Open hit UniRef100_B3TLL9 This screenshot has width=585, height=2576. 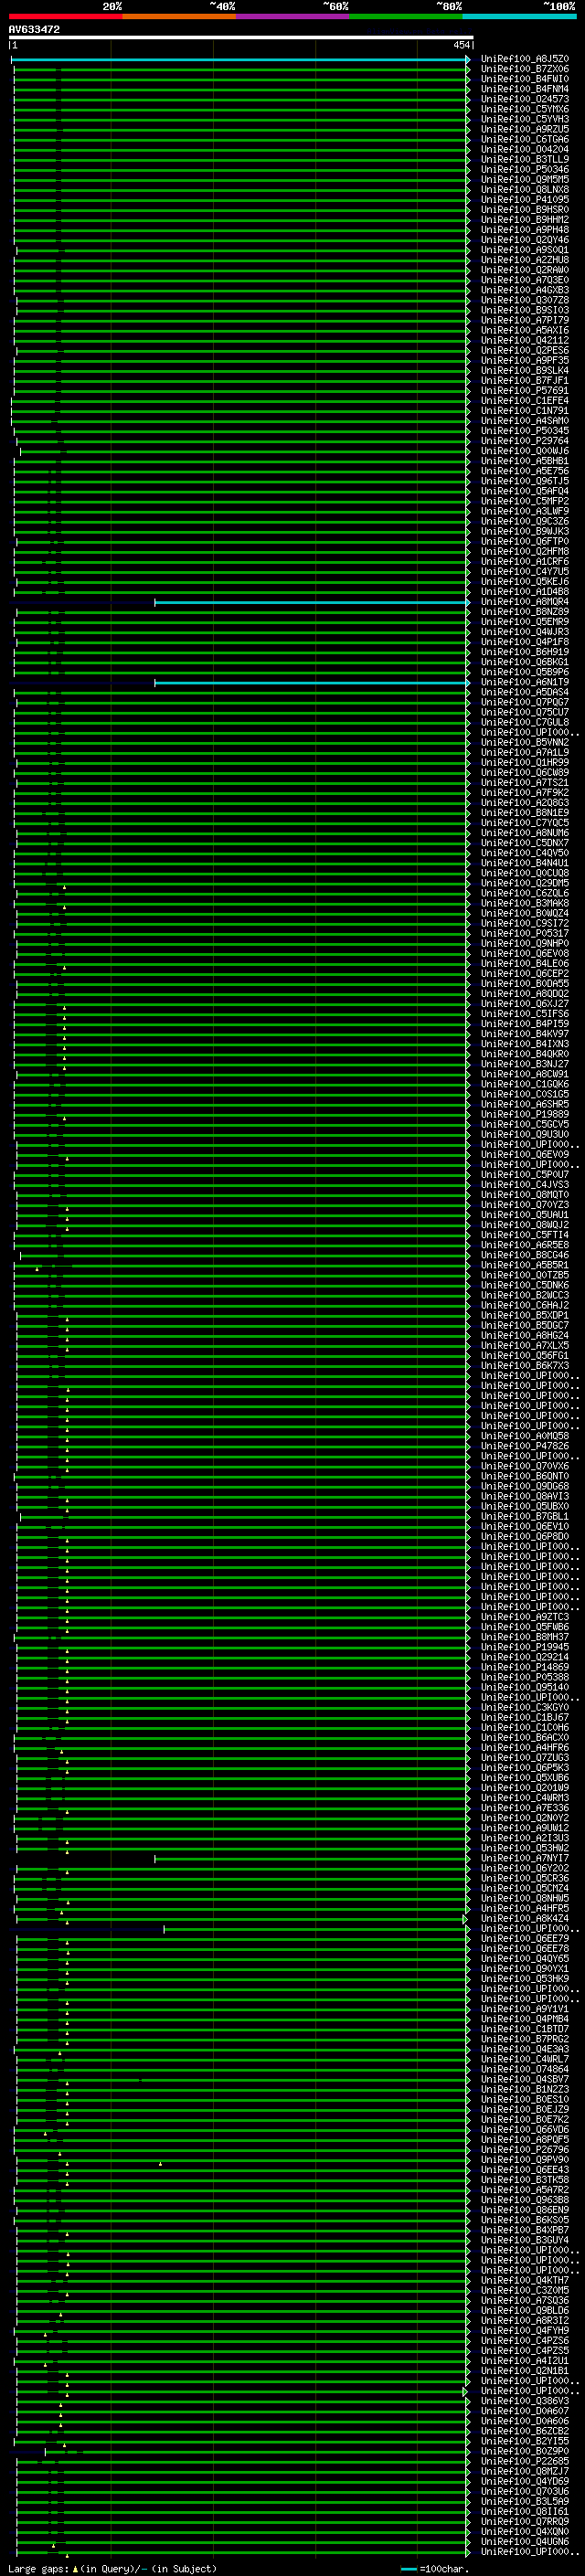click(x=525, y=159)
